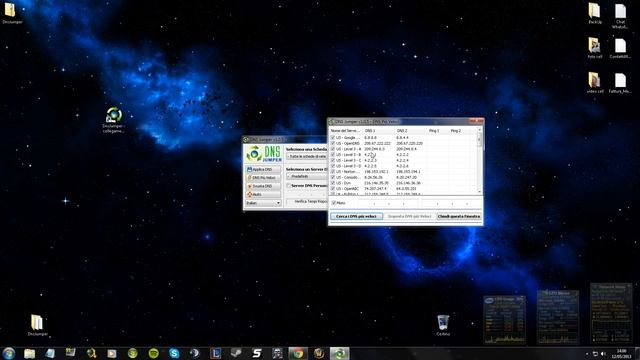Open the DnsJumper folder at bottom-left of desktop
640x360 pixels.
point(37,325)
